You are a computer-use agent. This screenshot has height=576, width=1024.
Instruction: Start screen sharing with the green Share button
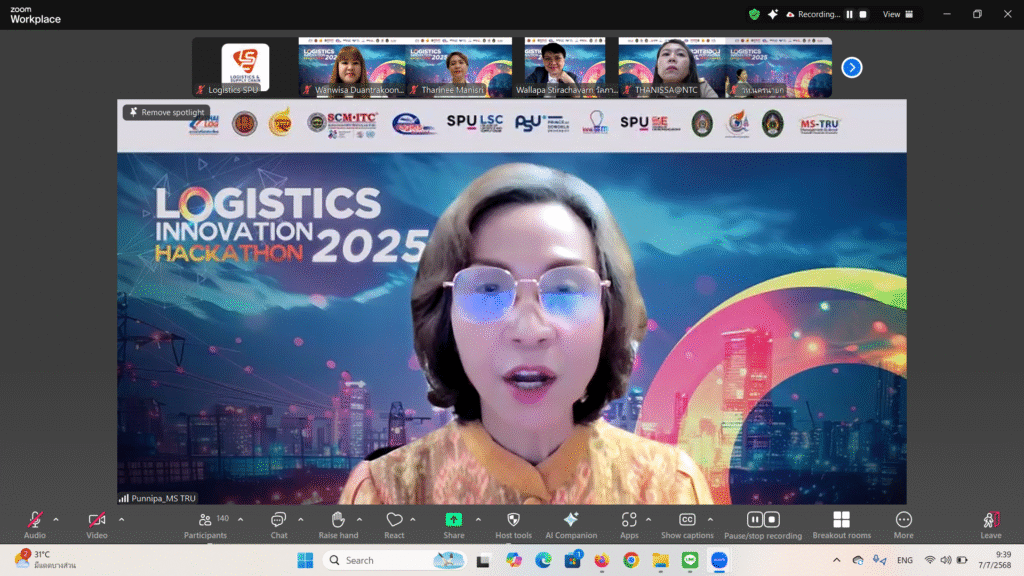(453, 524)
